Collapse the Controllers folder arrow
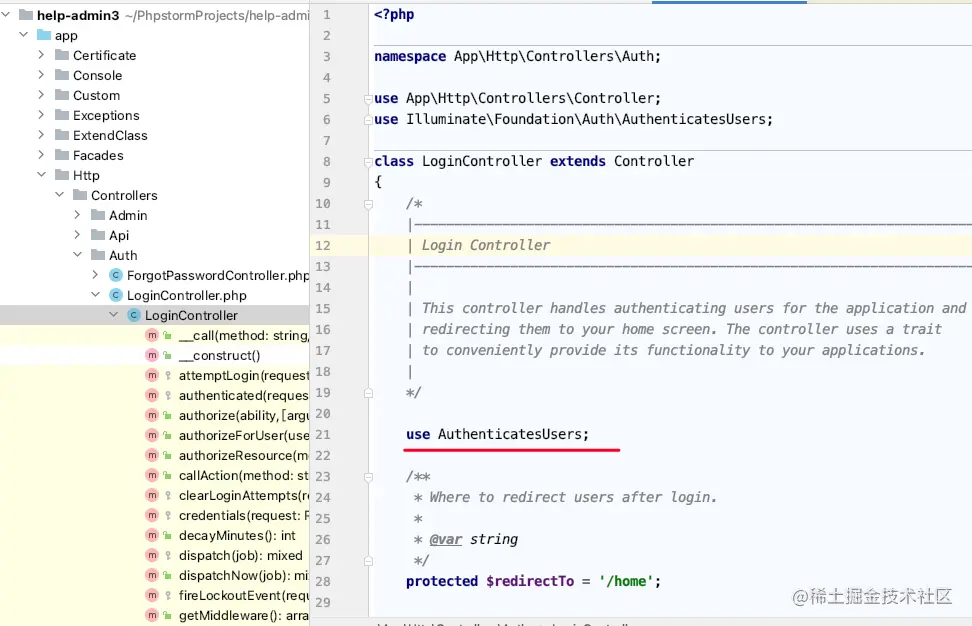Screen dimensions: 972x626 tap(60, 195)
